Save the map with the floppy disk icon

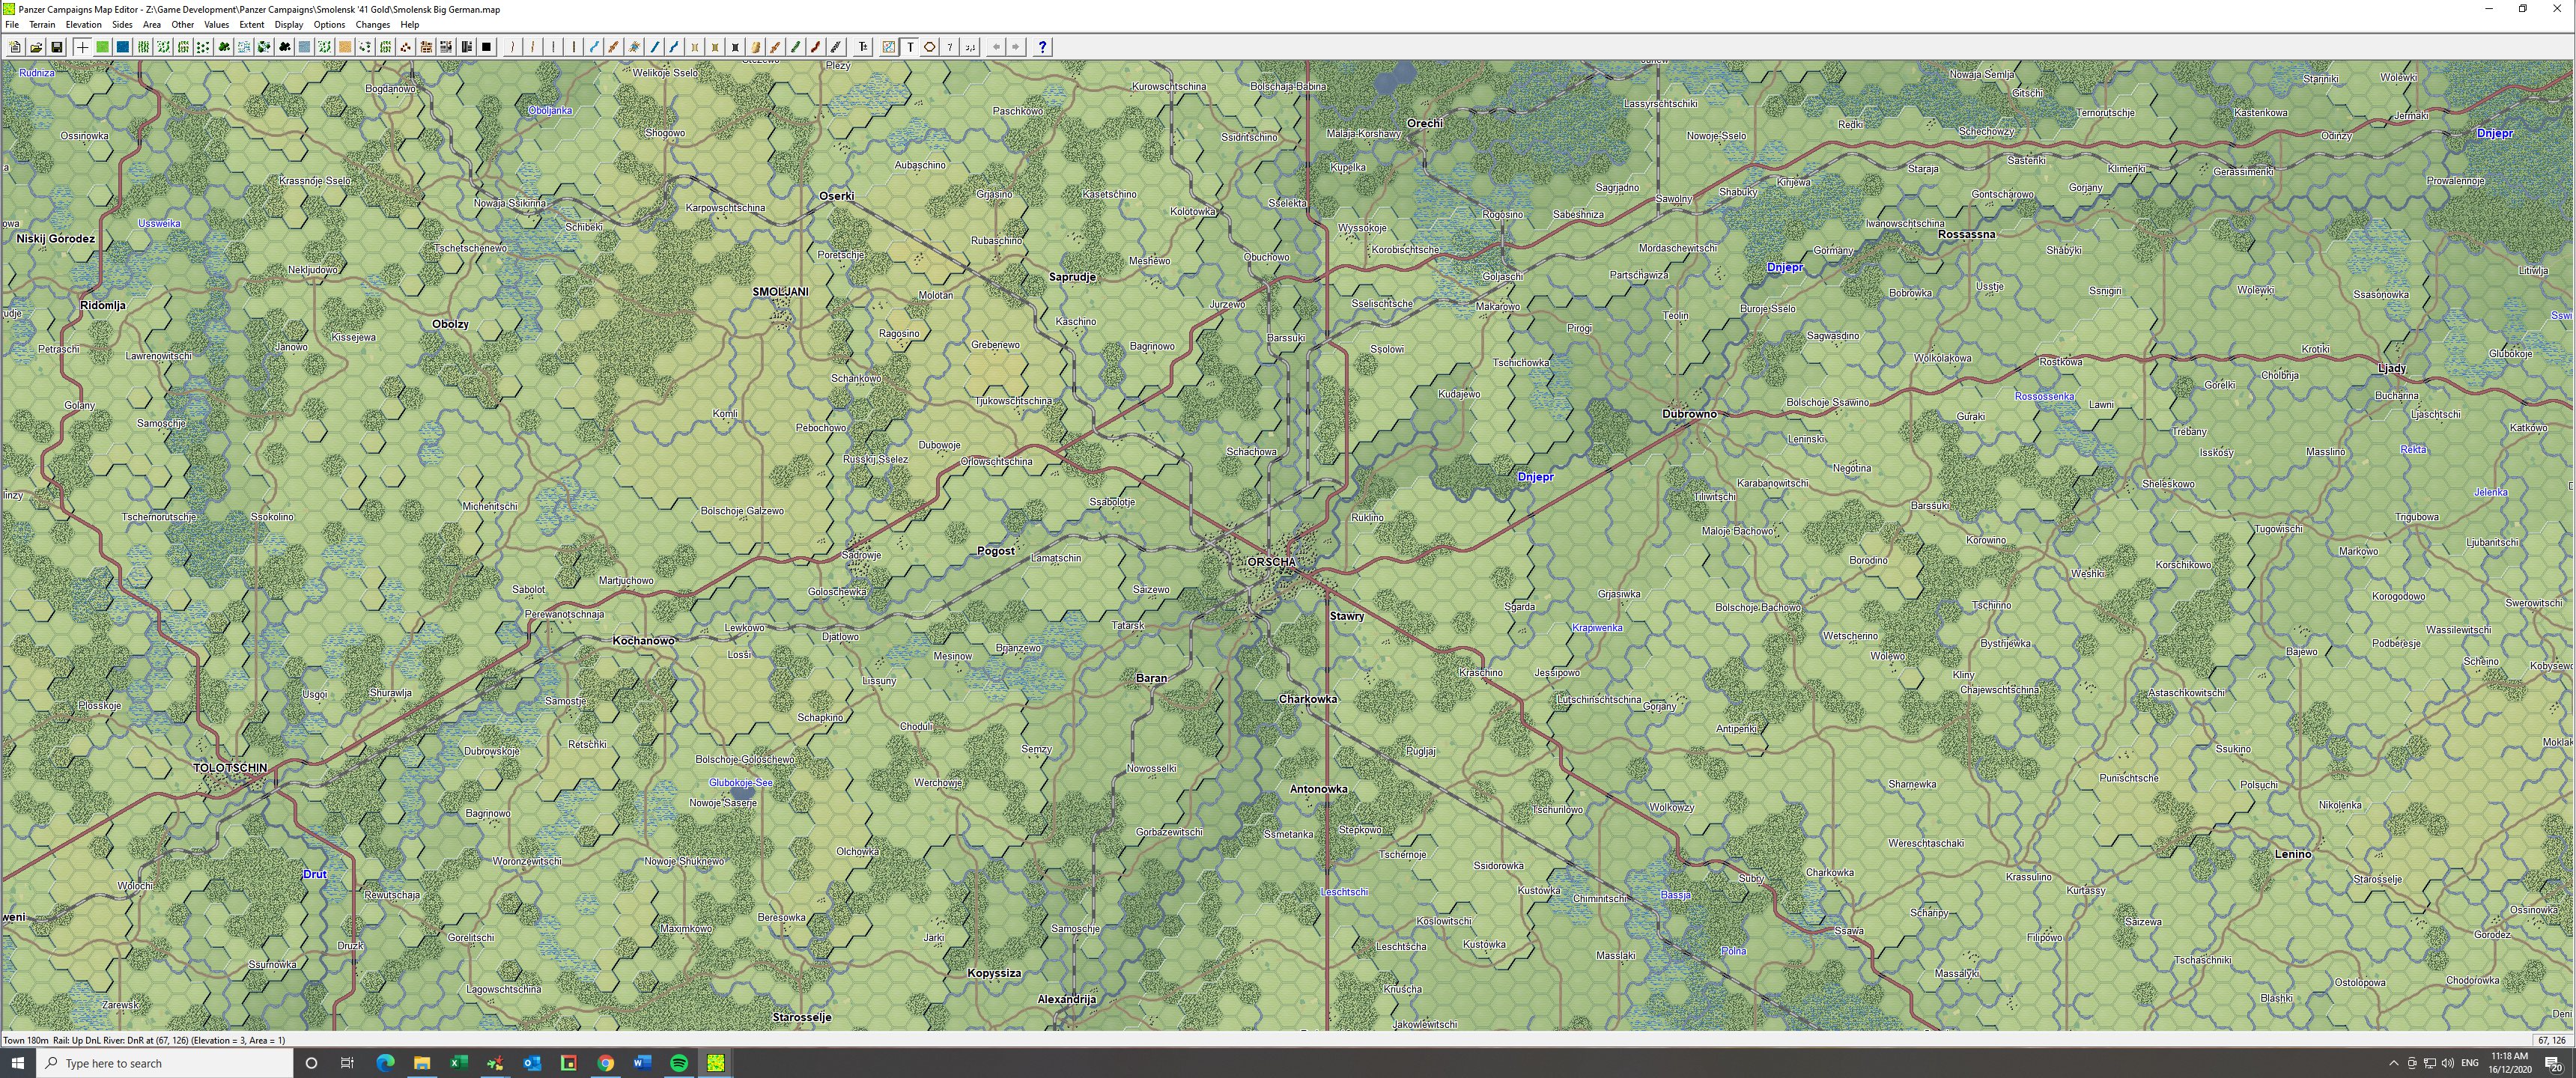click(x=57, y=47)
